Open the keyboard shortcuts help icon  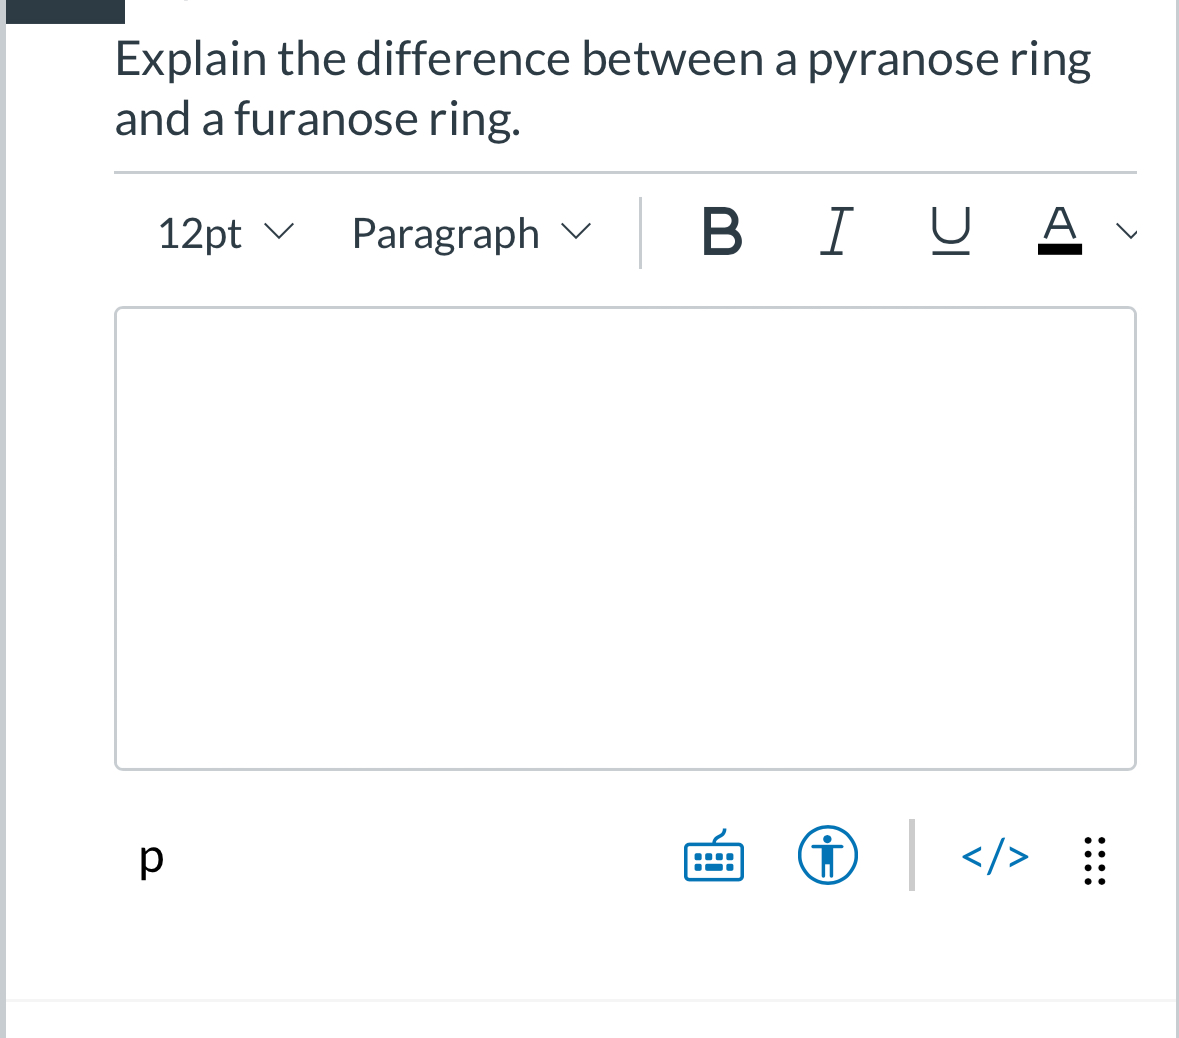[713, 856]
